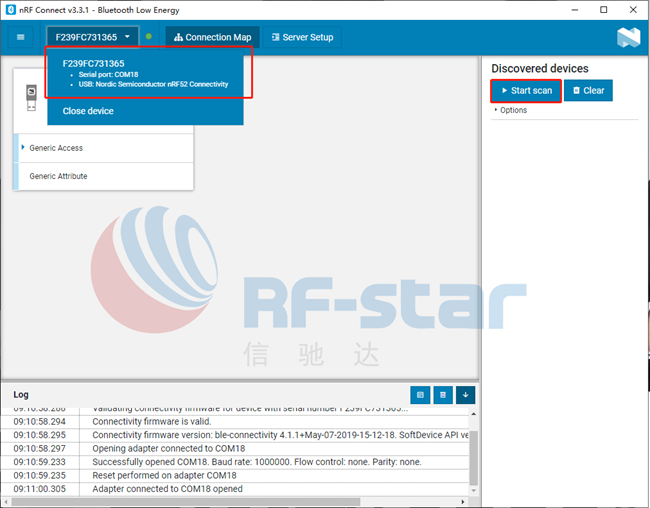The height and width of the screenshot is (508, 650).
Task: Clear the log with trash icon
Action: click(443, 395)
